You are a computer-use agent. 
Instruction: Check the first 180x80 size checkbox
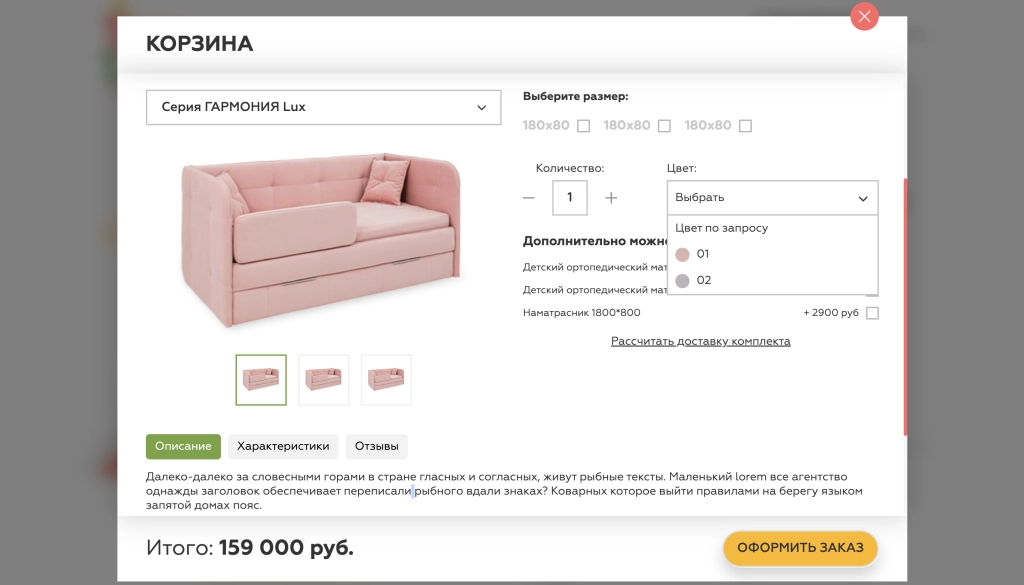coord(584,125)
